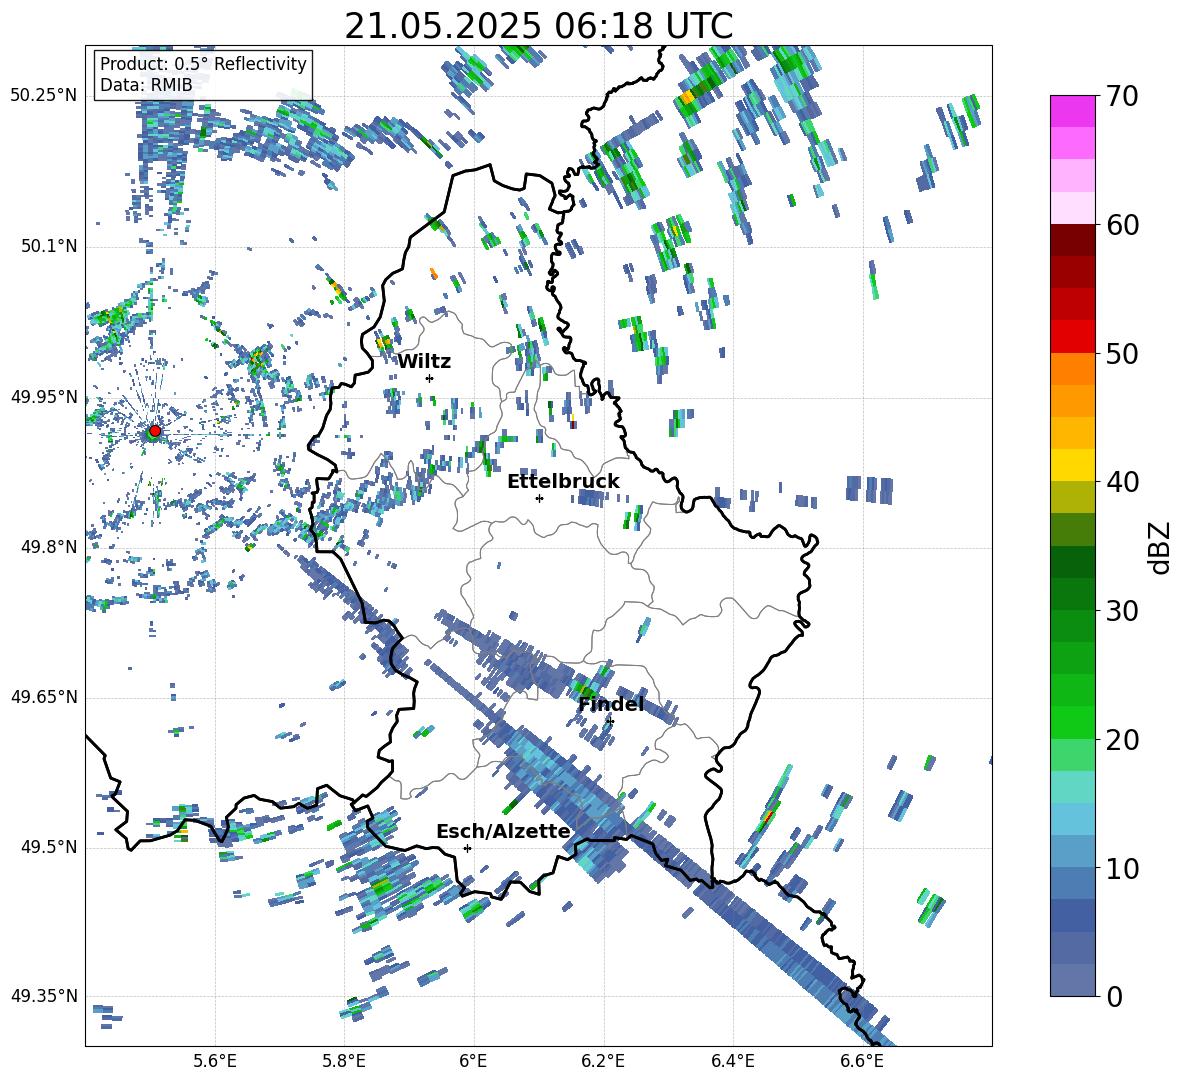The width and height of the screenshot is (1184, 1081).
Task: Click the colorbar 0 tick label
Action: coord(1114,996)
